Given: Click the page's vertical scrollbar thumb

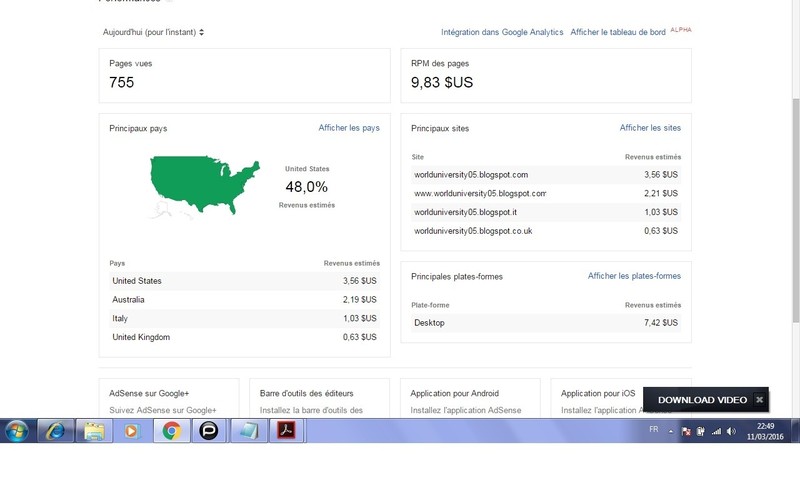Looking at the screenshot, I should (795, 210).
